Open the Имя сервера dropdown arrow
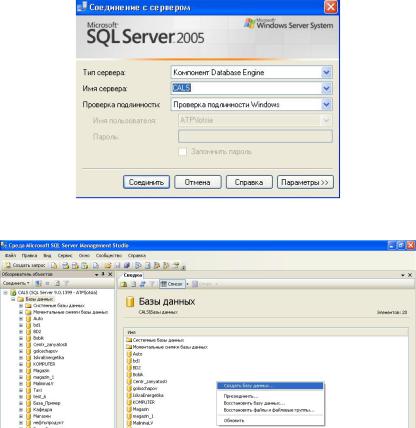The width and height of the screenshot is (416, 428). [326, 88]
